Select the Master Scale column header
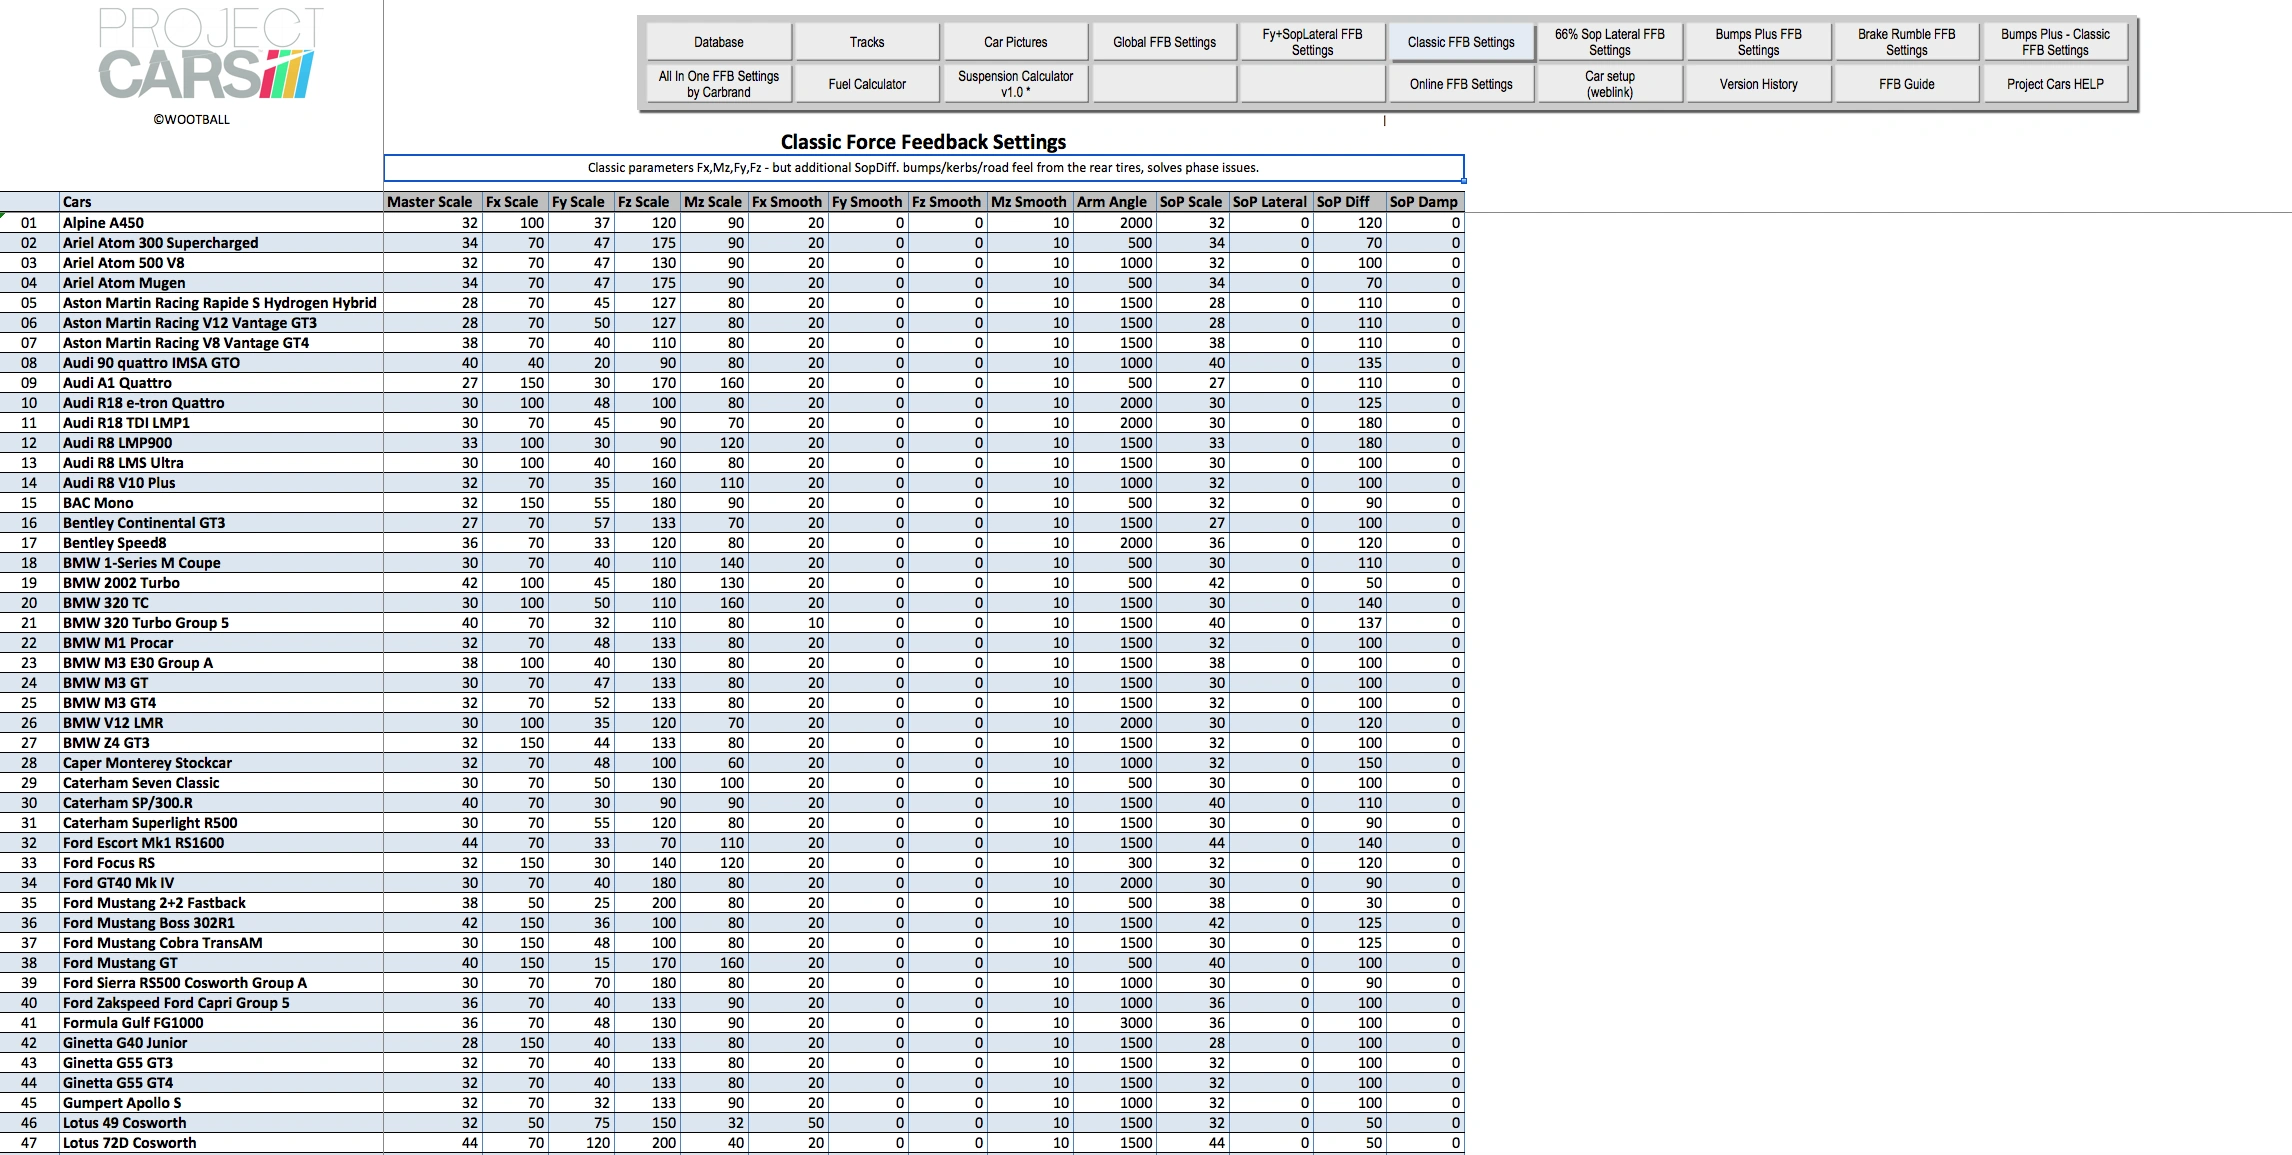The height and width of the screenshot is (1155, 2292). 431,202
